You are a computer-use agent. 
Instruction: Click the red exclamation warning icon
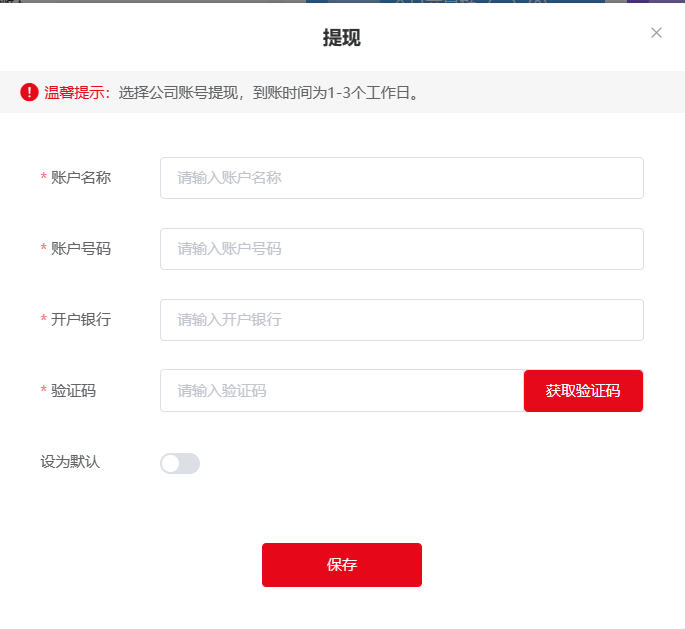29,92
